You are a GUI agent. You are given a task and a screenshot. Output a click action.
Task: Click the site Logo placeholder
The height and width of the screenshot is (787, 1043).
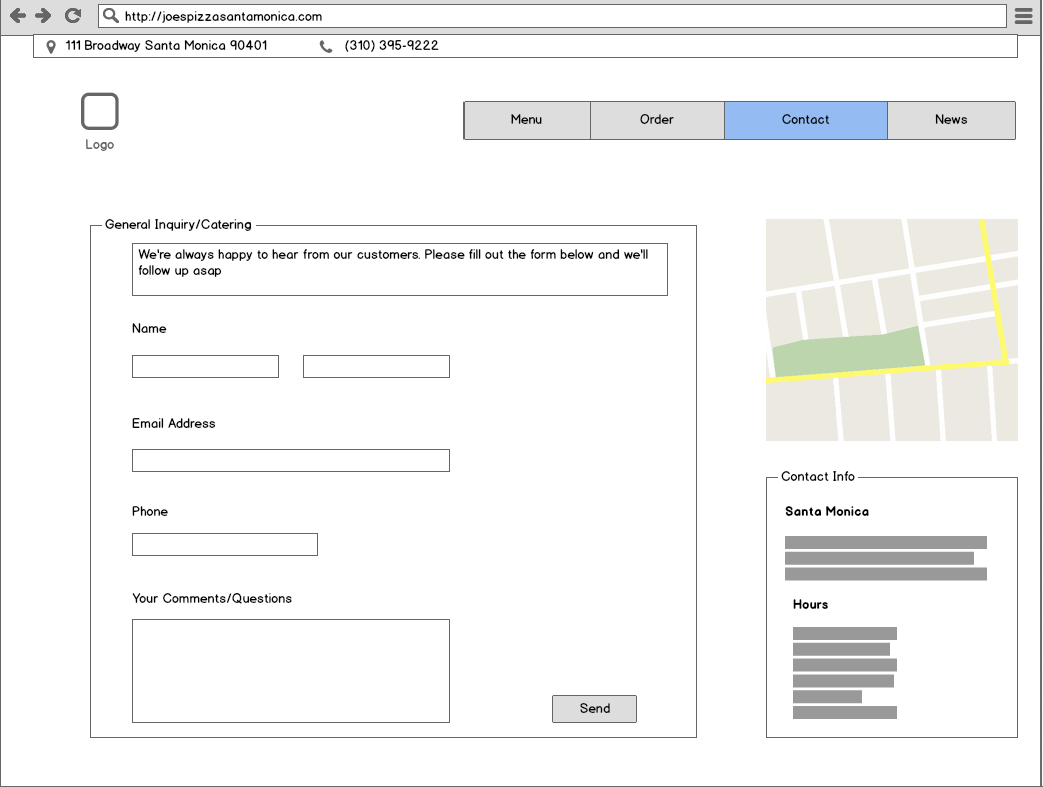point(100,112)
